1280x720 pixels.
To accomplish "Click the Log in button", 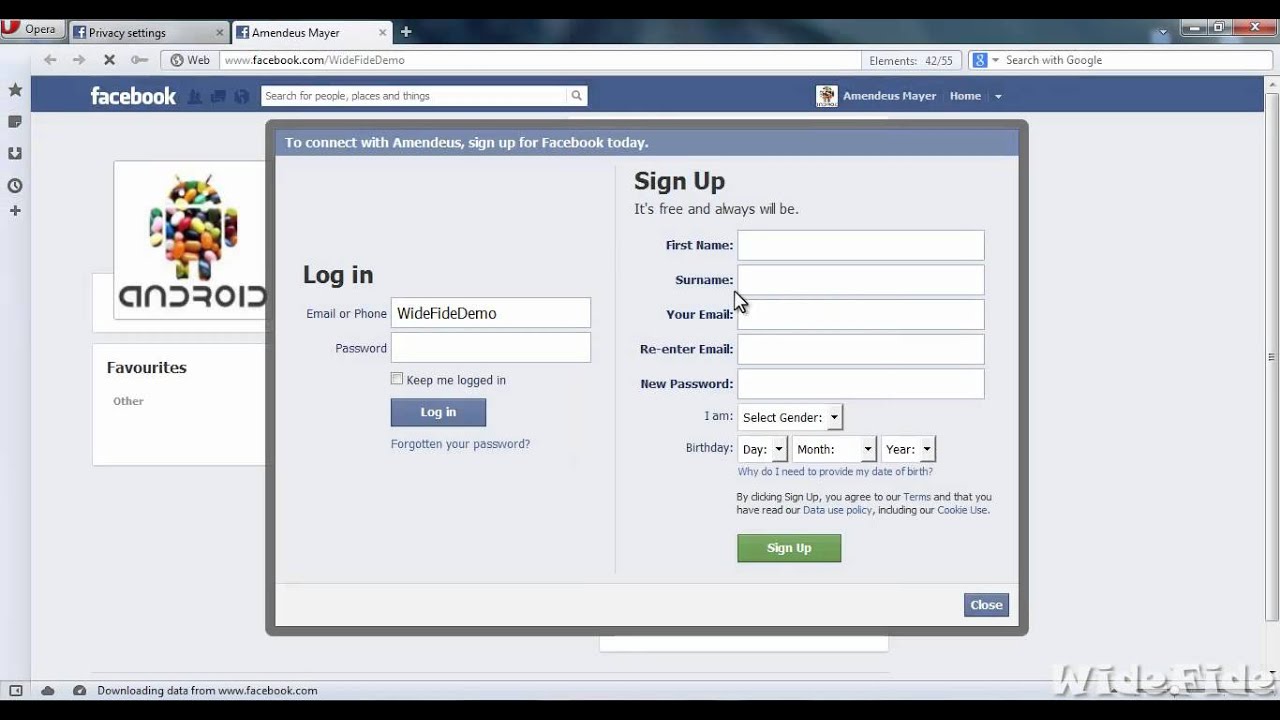I will [438, 412].
